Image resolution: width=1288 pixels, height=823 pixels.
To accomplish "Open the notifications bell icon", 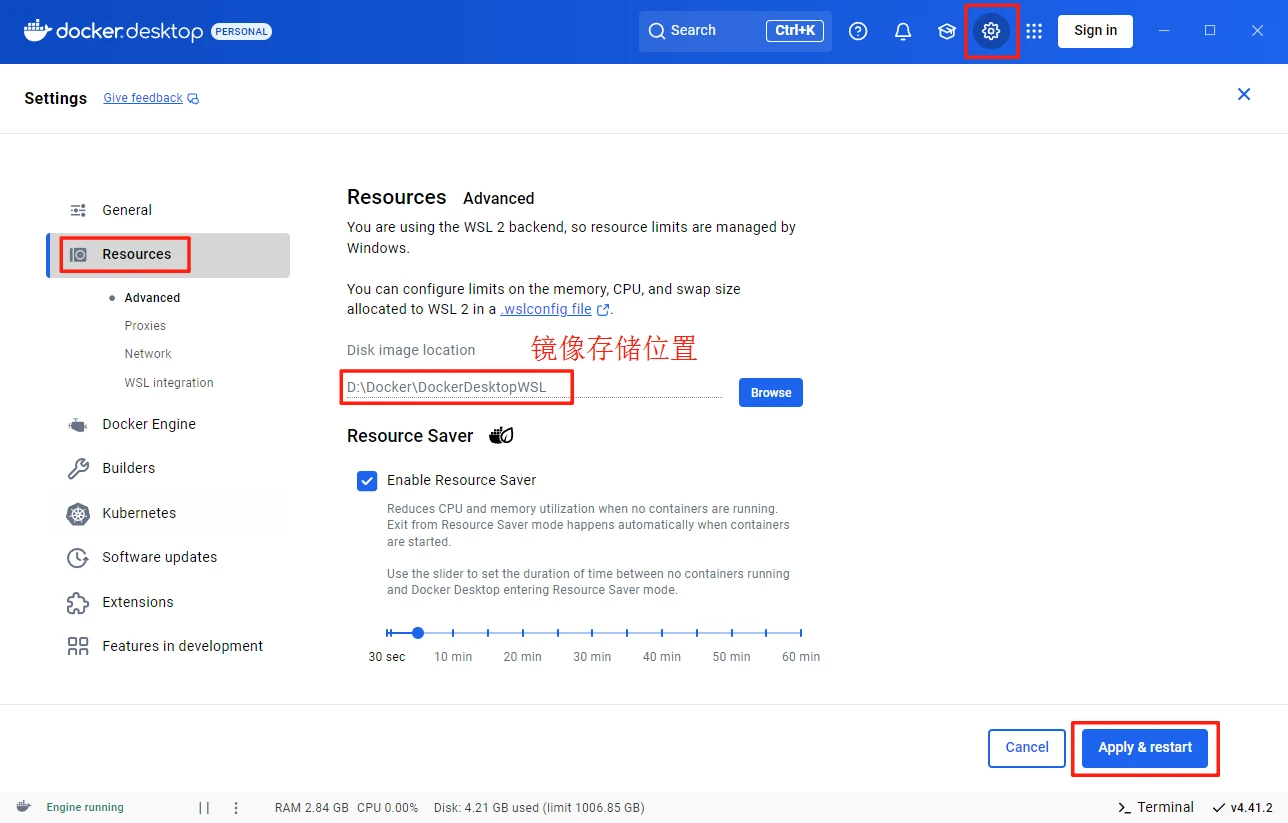I will (903, 31).
